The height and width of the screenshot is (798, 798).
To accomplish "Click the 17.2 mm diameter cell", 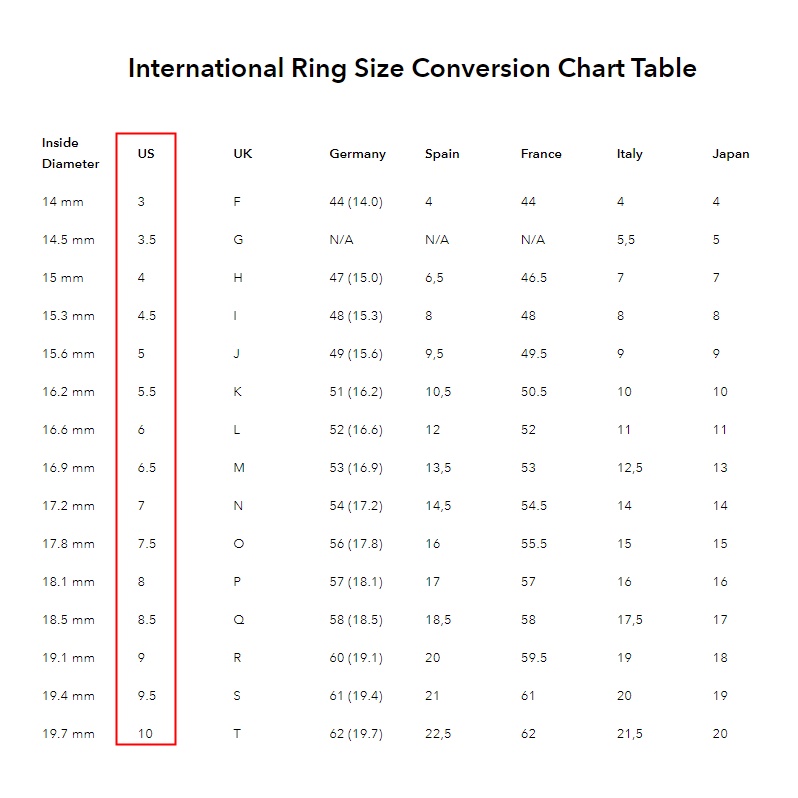I will pos(68,506).
